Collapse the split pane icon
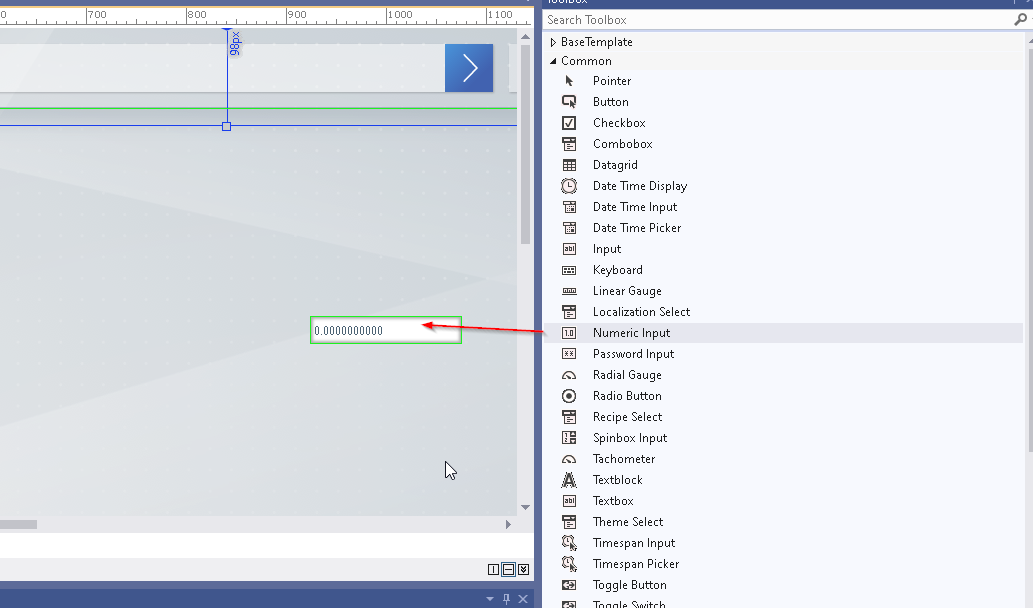The width and height of the screenshot is (1033, 608). 523,570
